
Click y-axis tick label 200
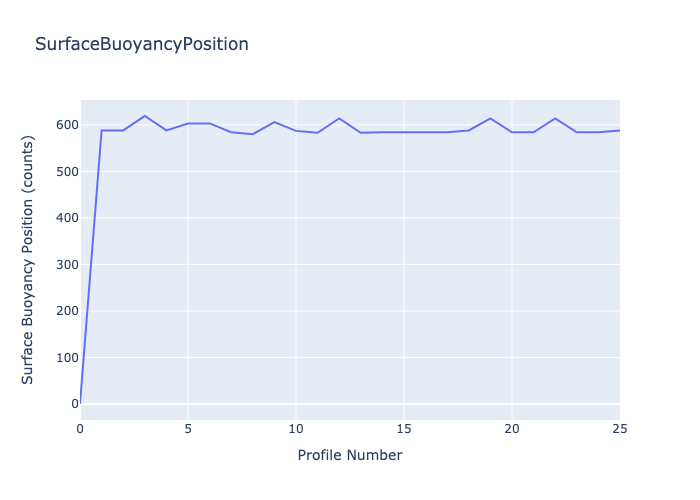tap(67, 311)
